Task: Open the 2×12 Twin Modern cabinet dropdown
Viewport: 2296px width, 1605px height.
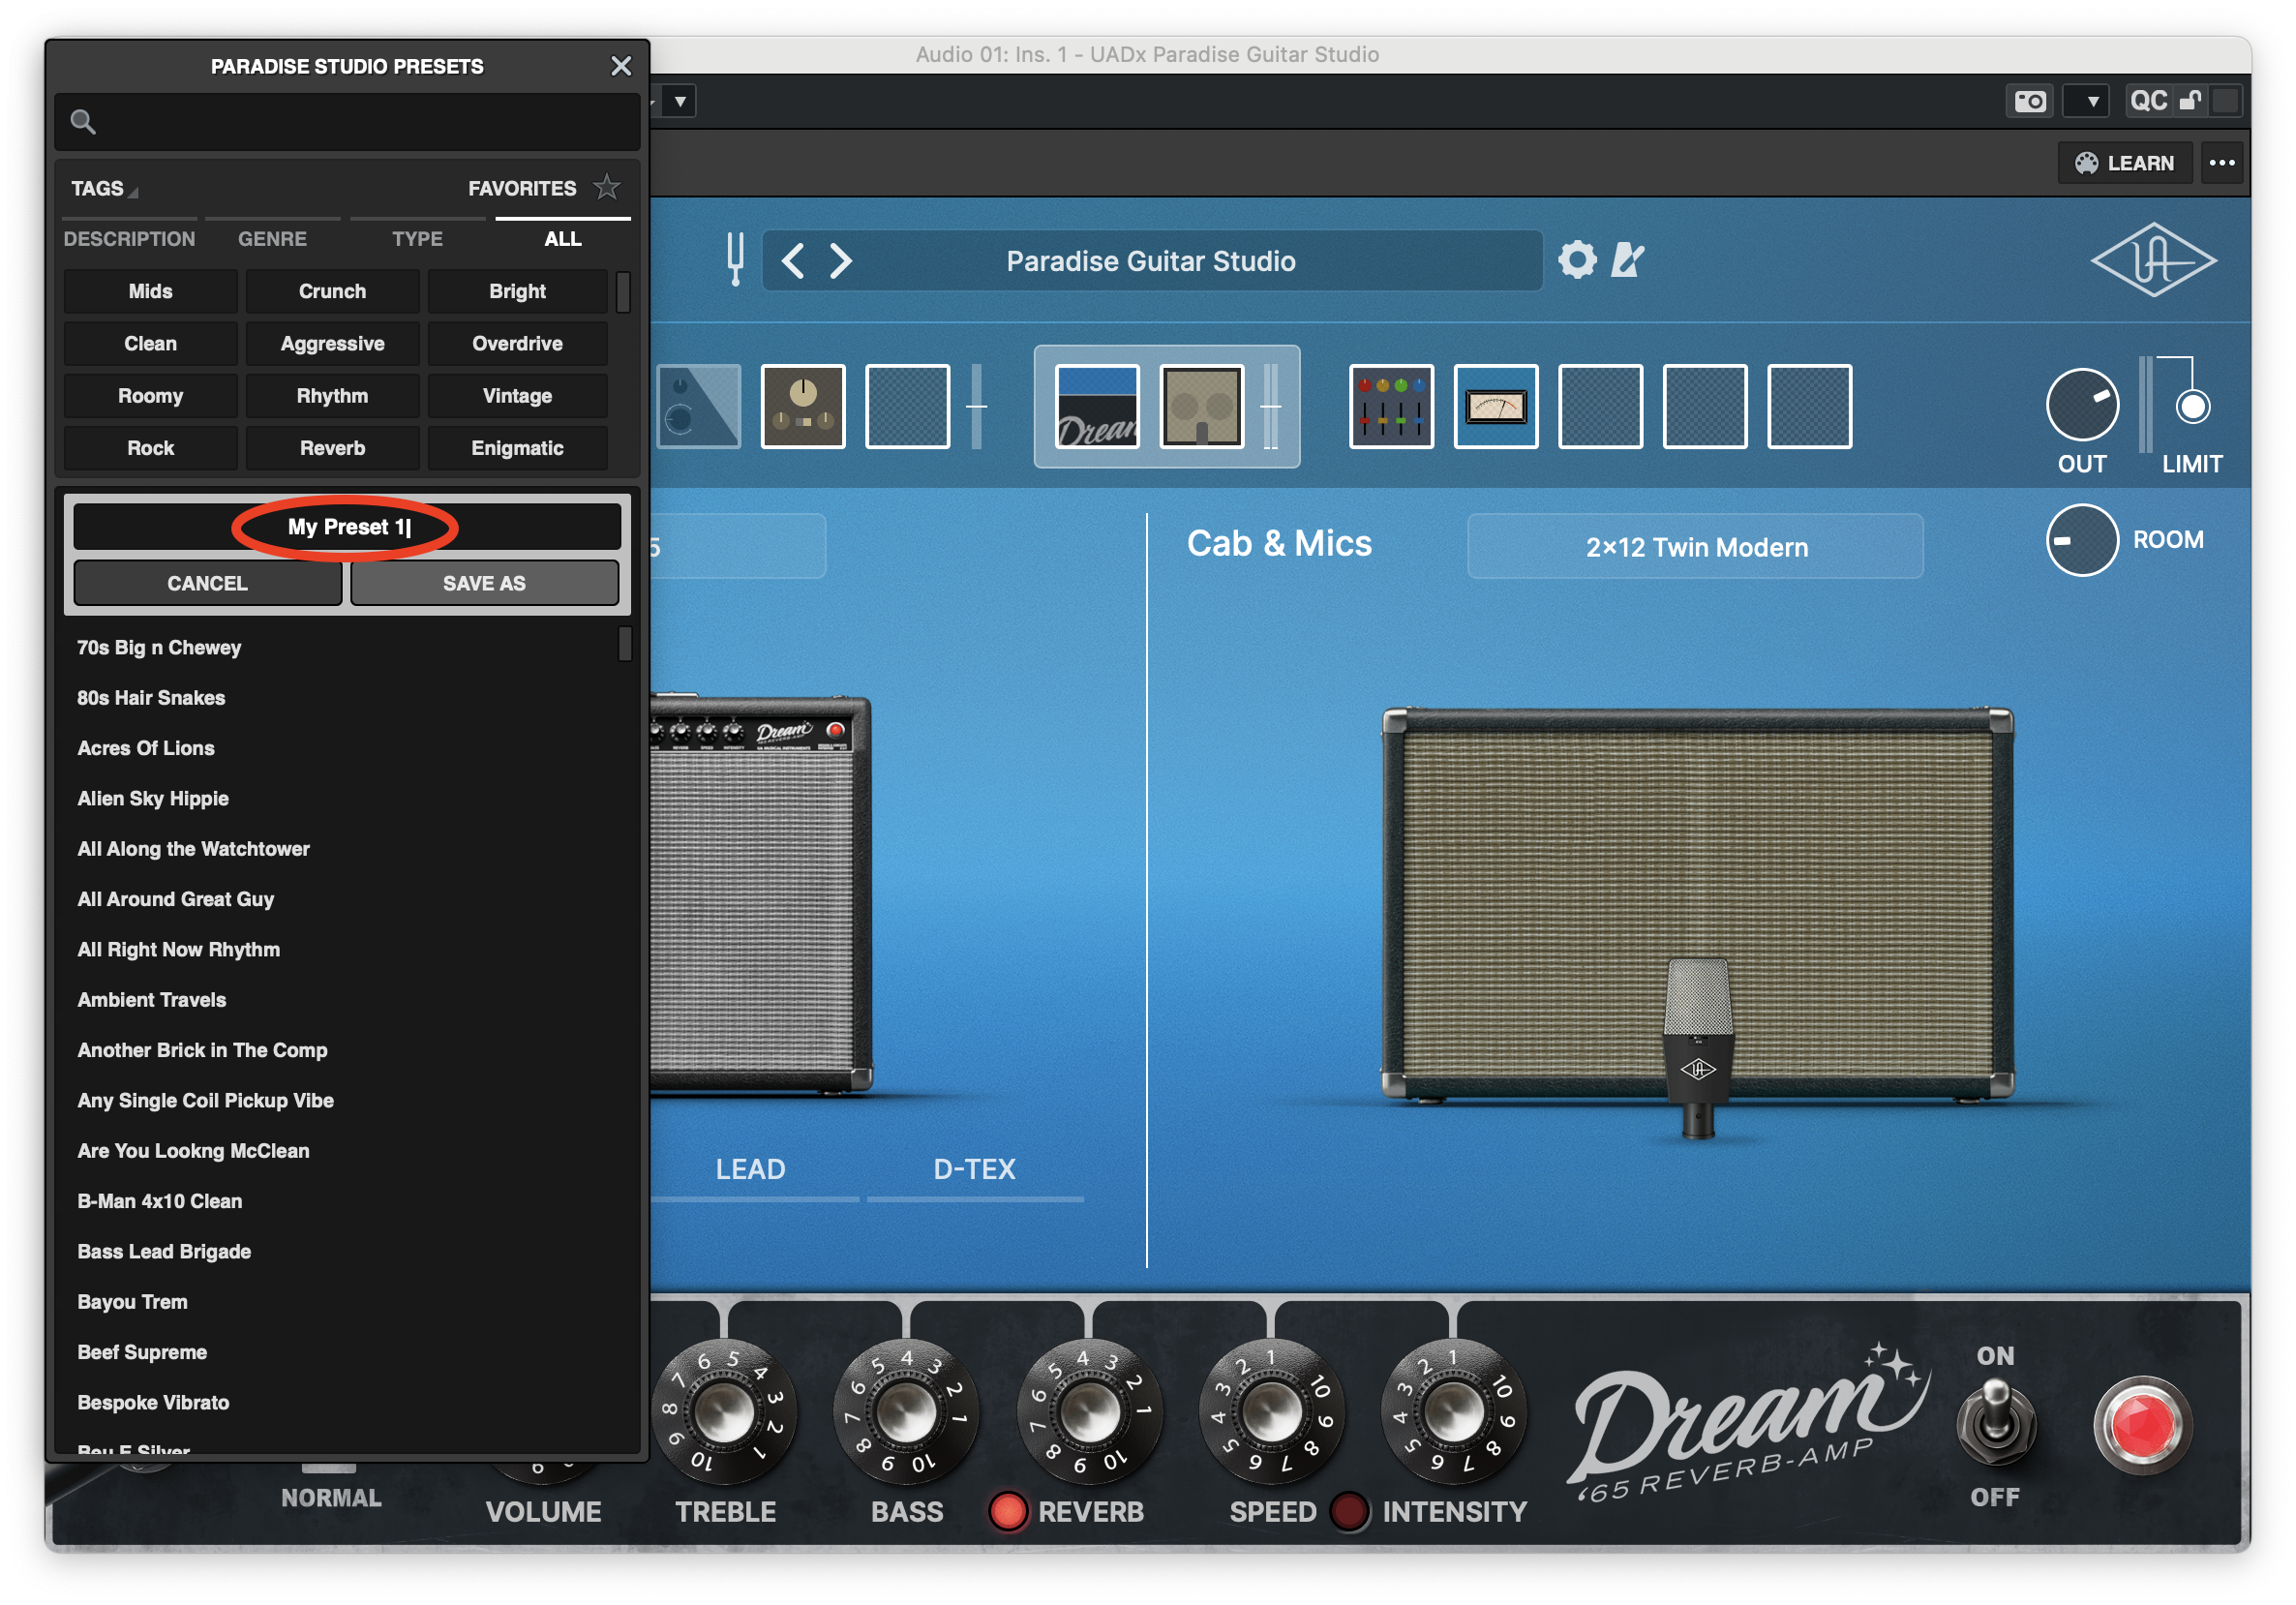Action: 1695,547
